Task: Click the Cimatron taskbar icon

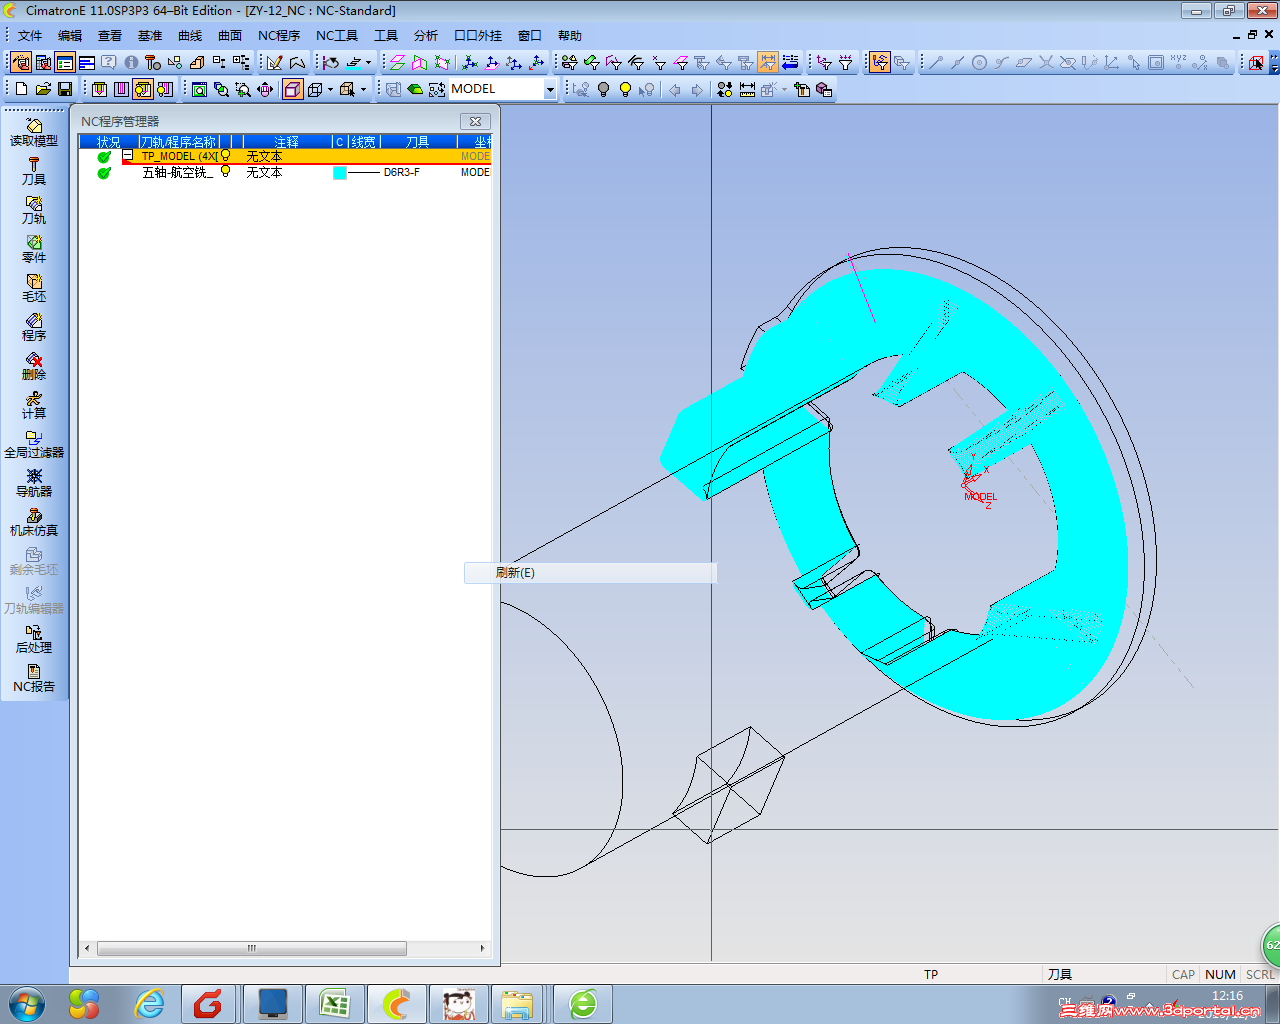Action: [x=397, y=1003]
